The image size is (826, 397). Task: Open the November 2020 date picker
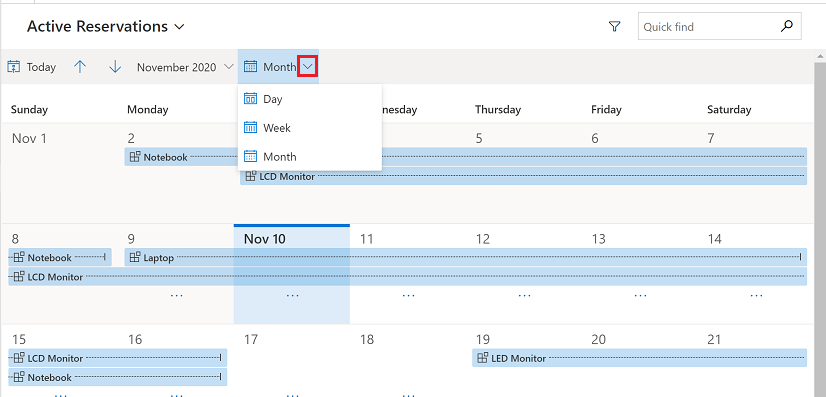[185, 67]
